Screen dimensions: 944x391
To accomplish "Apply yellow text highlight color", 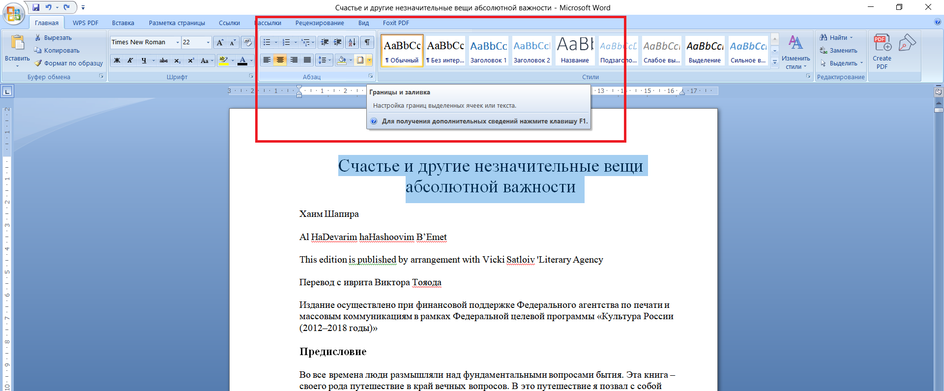I will (223, 60).
